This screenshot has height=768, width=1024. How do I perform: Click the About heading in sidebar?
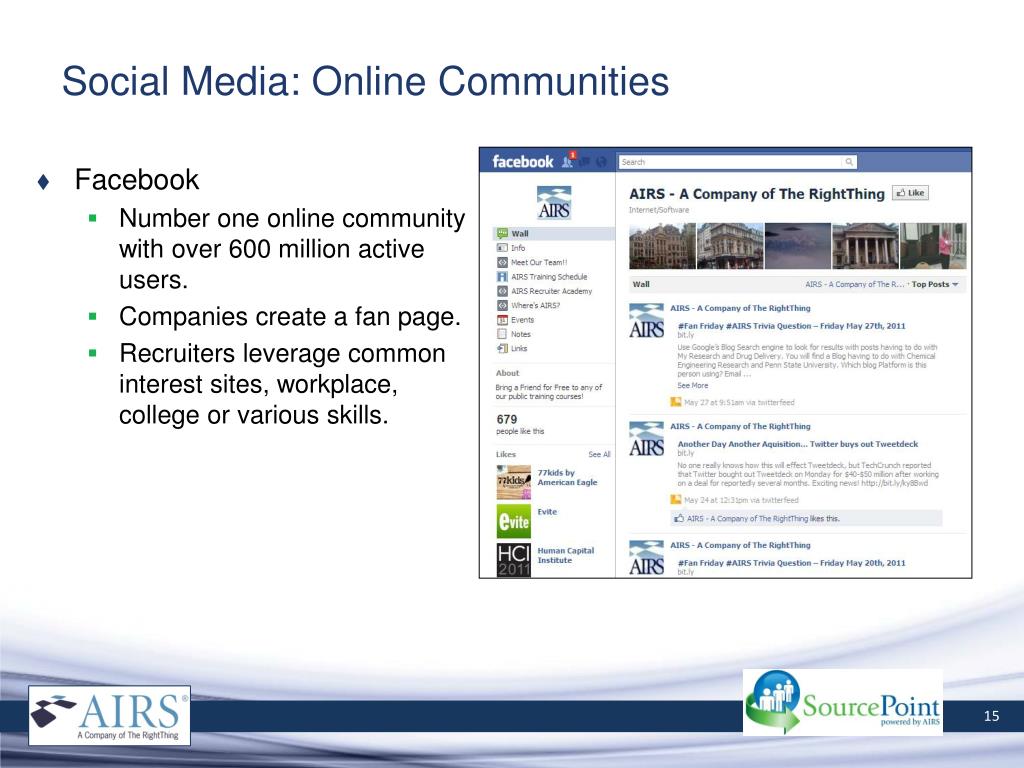coord(507,373)
